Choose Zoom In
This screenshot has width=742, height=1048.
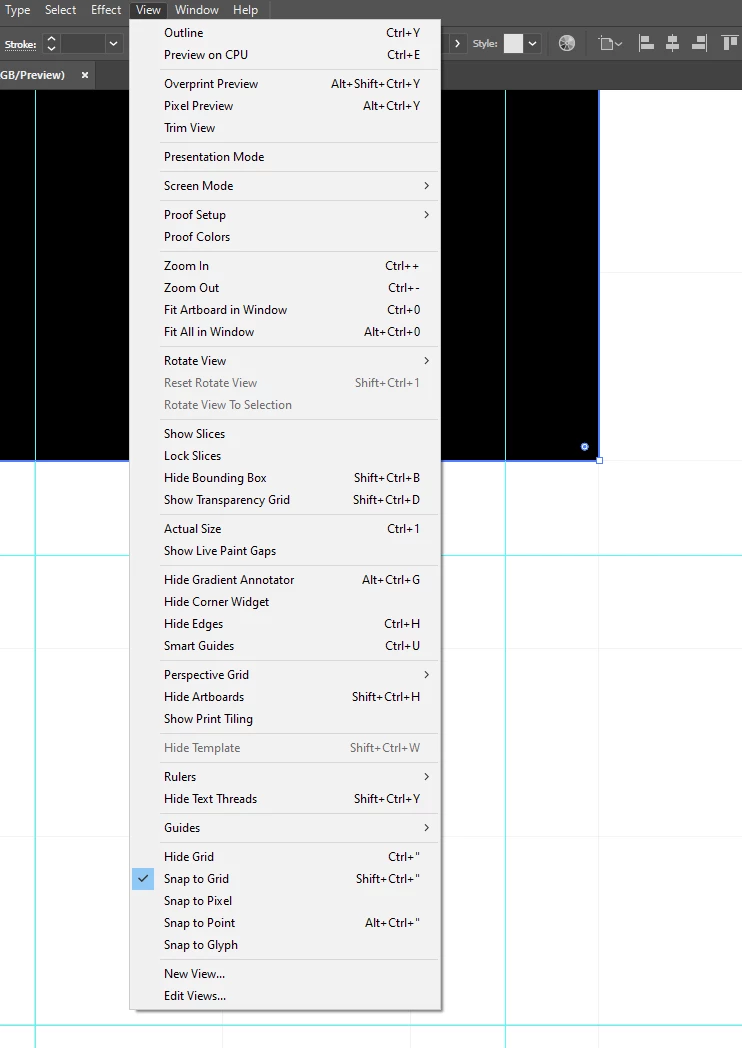coord(285,265)
